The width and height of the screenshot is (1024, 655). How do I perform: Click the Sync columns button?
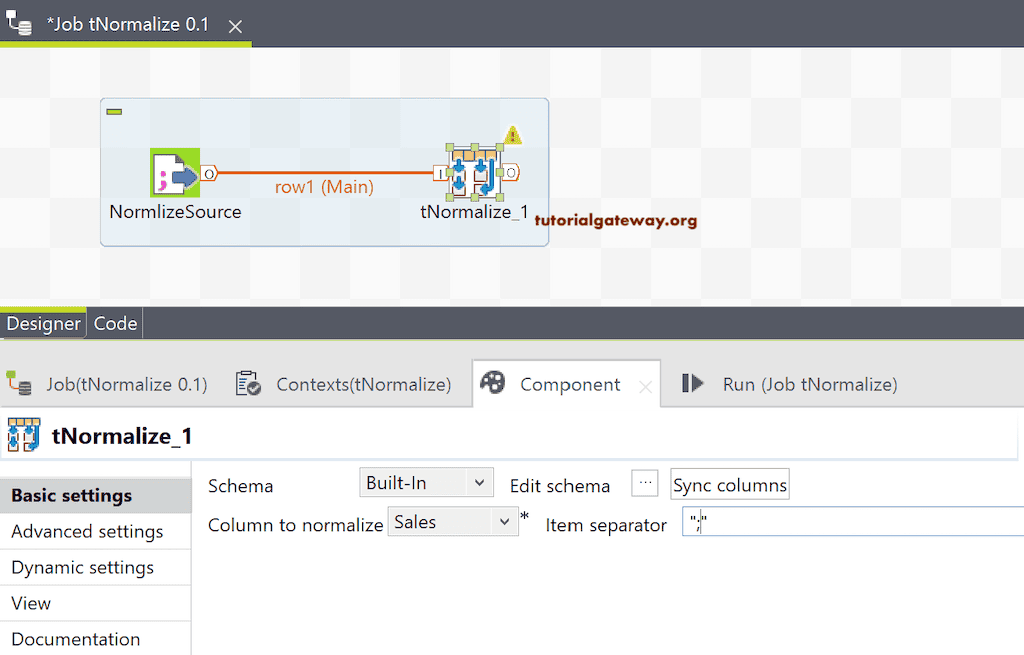click(x=729, y=484)
